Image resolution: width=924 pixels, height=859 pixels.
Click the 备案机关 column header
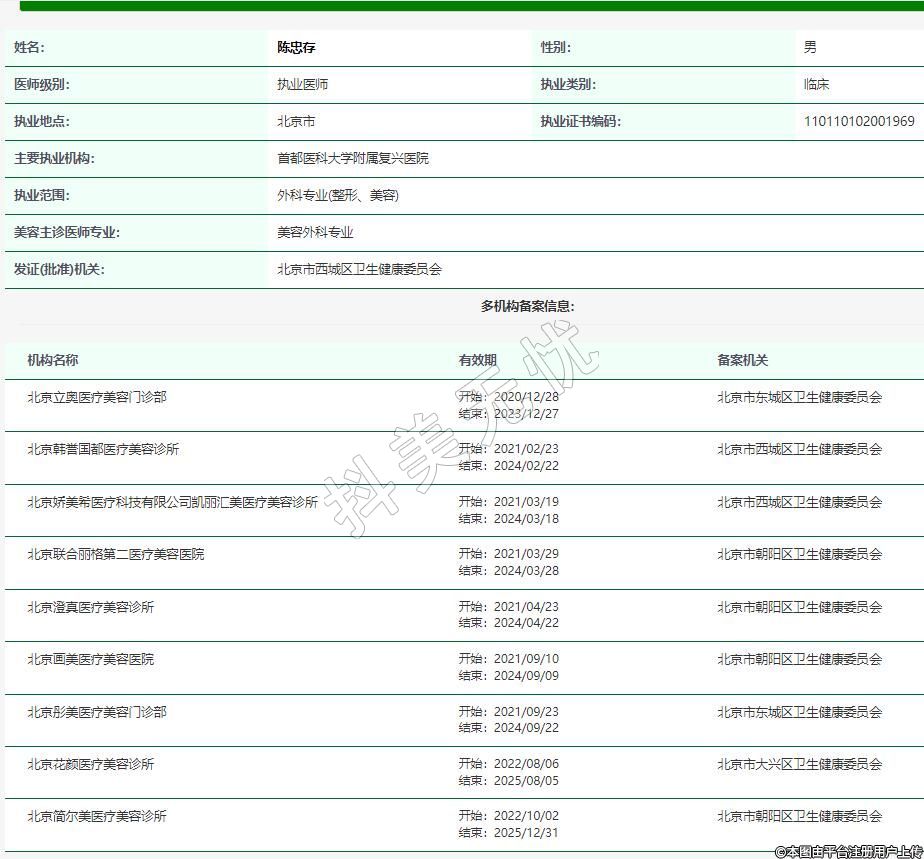(742, 360)
